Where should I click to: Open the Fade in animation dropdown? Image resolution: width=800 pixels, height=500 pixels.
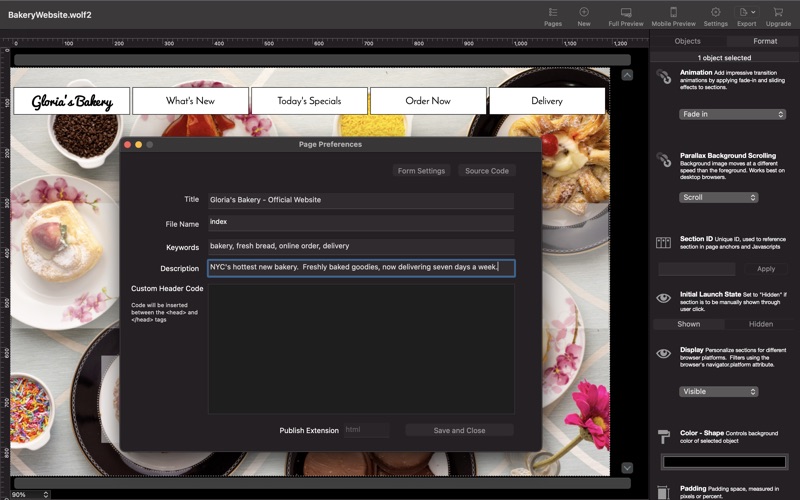732,114
